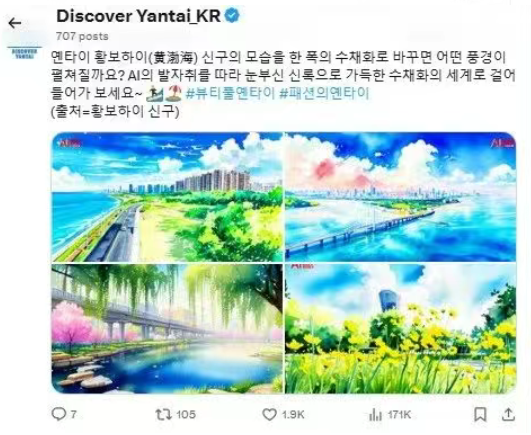Share the post via upload icon
The image size is (531, 435).
pyautogui.click(x=508, y=414)
